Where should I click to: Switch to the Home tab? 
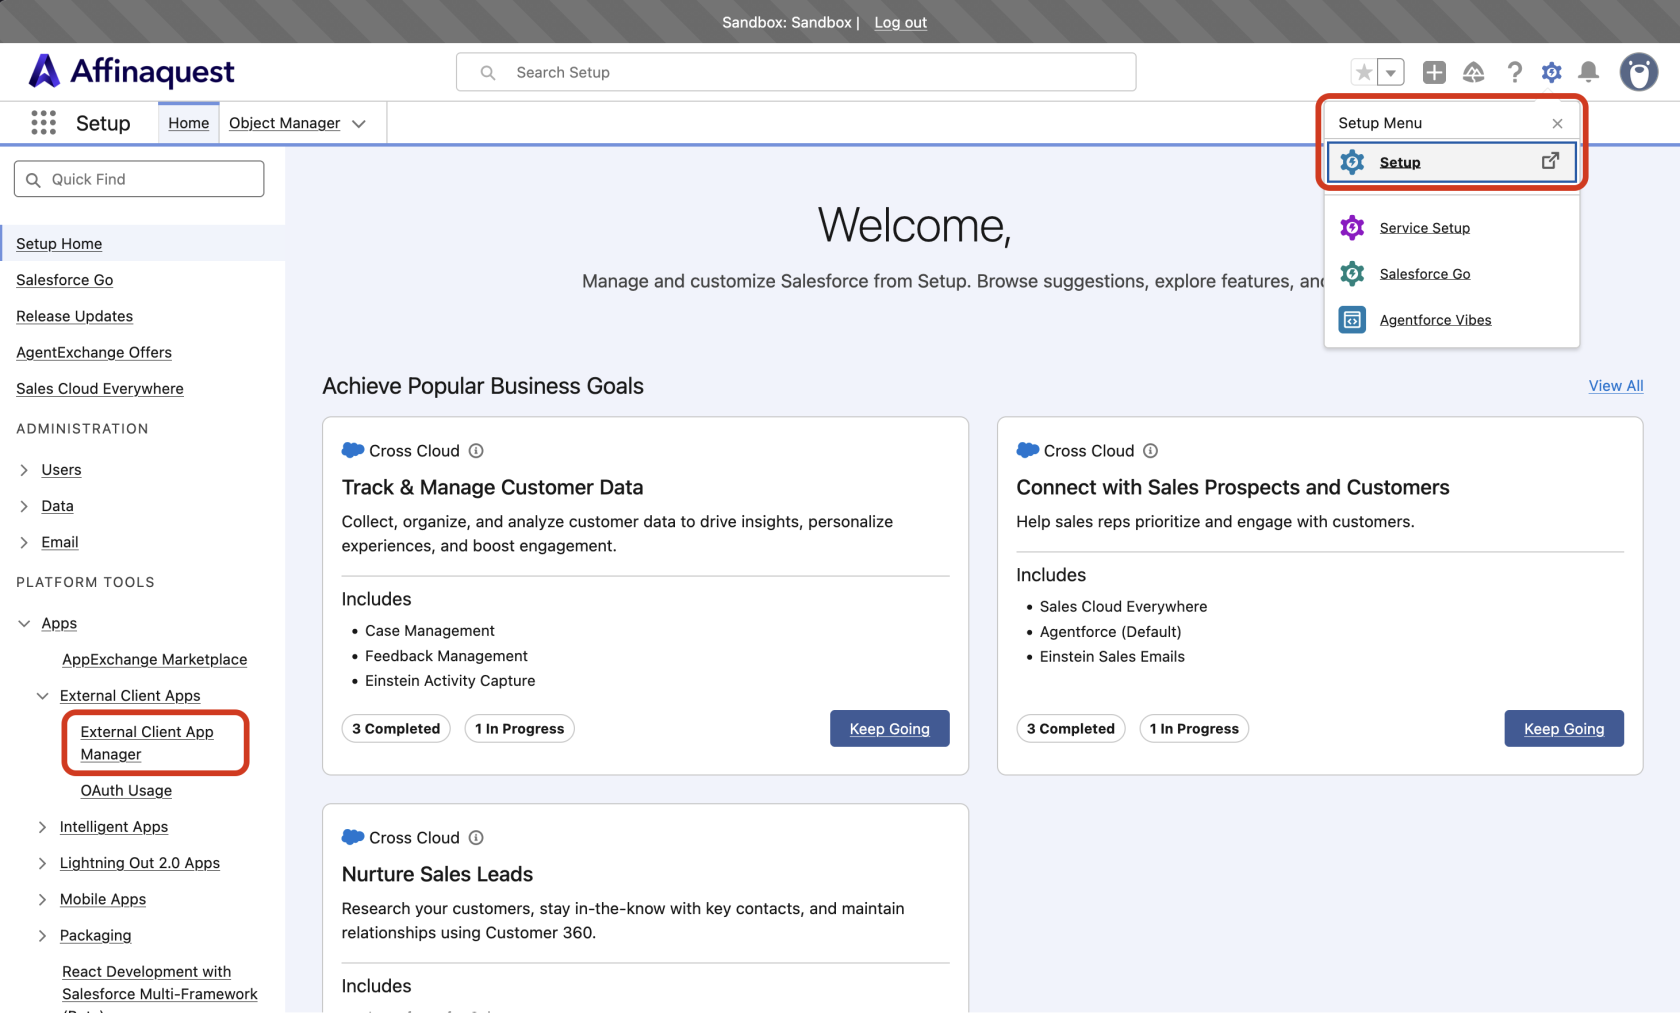pyautogui.click(x=189, y=123)
